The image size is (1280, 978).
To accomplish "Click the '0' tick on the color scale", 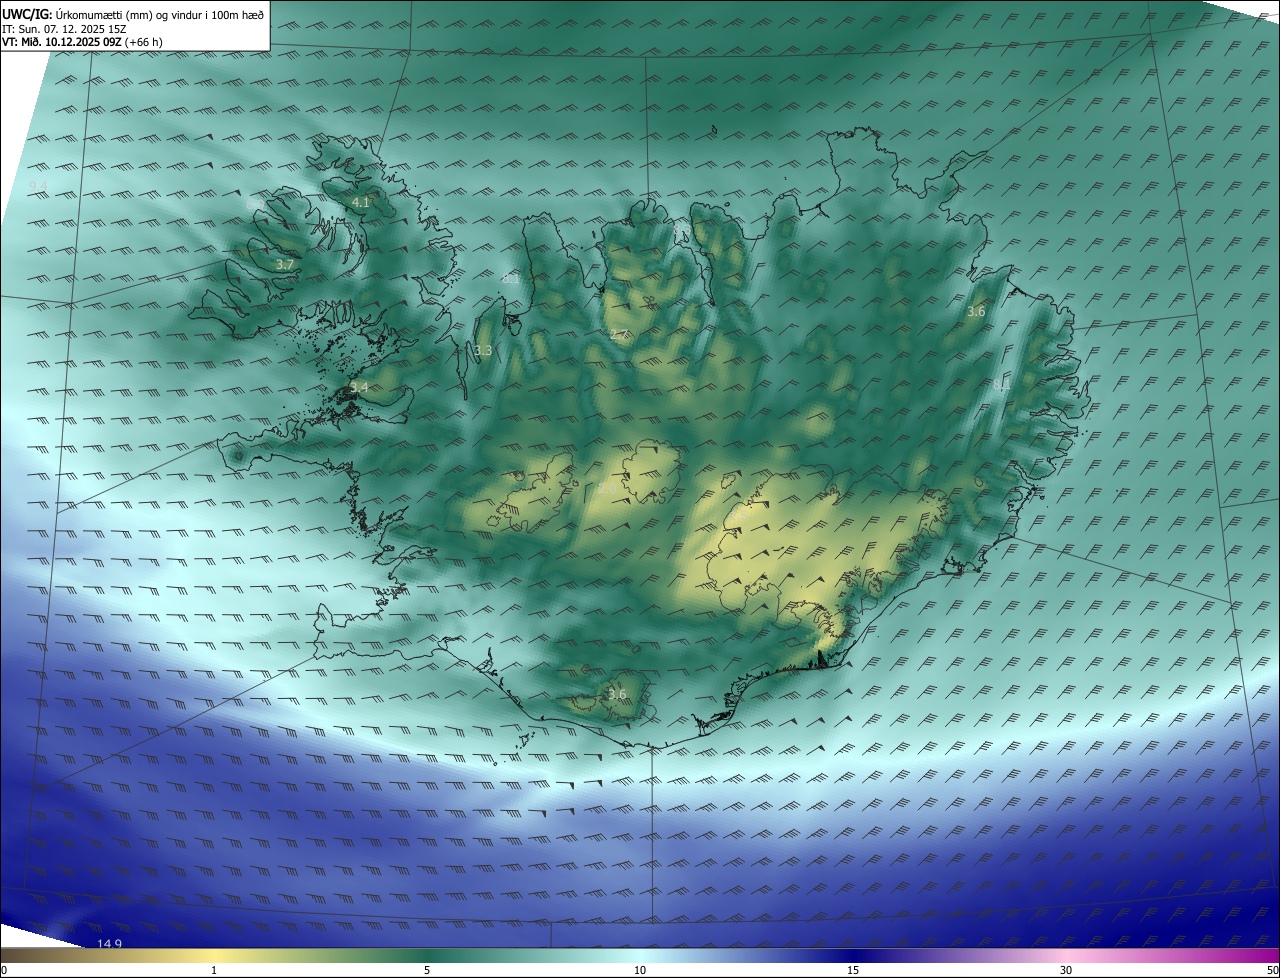I will click(4, 970).
